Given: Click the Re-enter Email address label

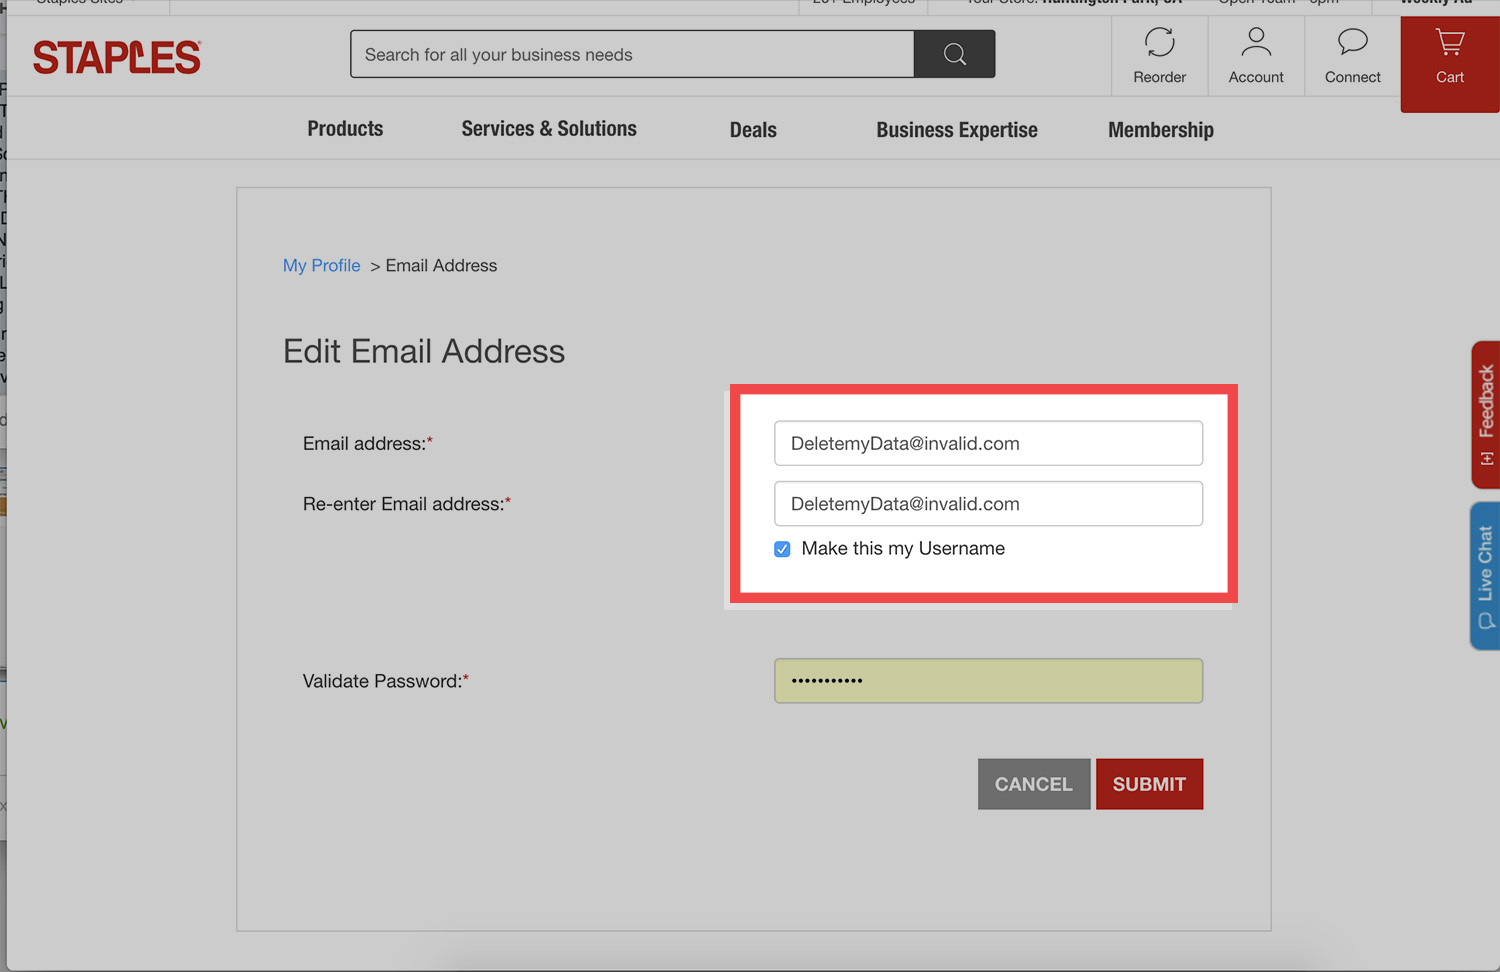Looking at the screenshot, I should click(407, 504).
